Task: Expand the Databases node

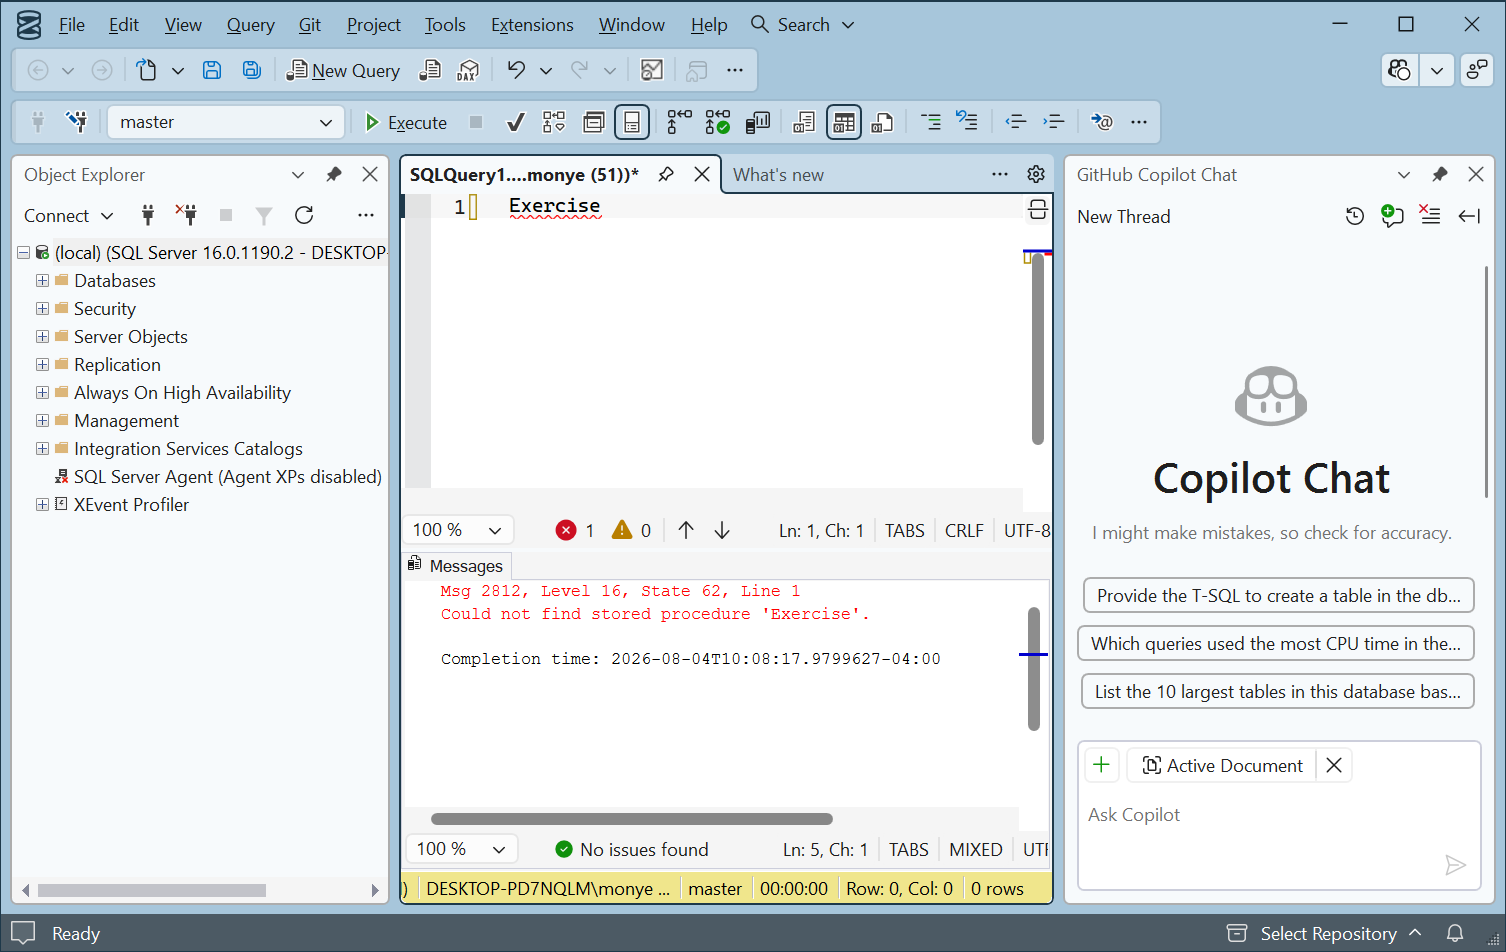Action: 43,281
